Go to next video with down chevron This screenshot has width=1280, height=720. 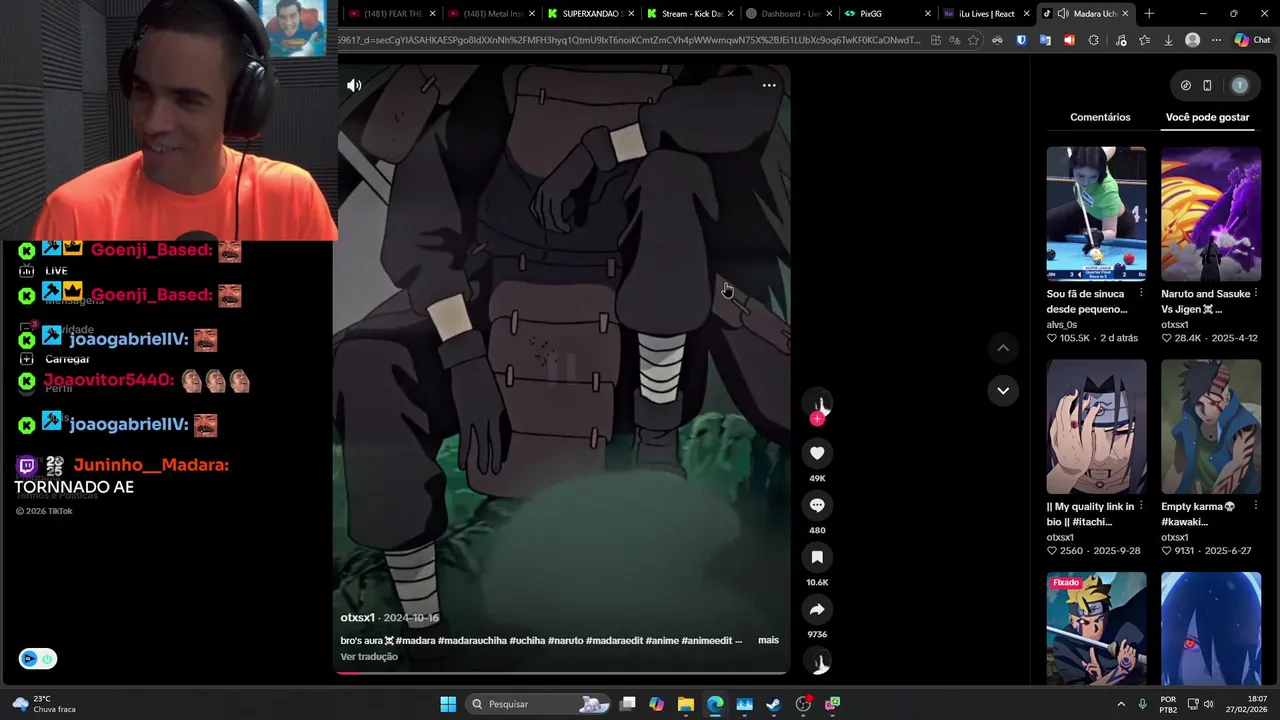click(1003, 390)
